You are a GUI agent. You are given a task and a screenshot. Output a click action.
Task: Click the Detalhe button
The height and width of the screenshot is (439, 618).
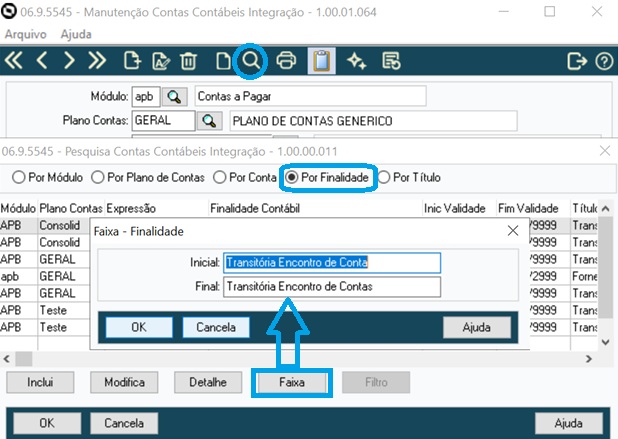[x=208, y=382]
